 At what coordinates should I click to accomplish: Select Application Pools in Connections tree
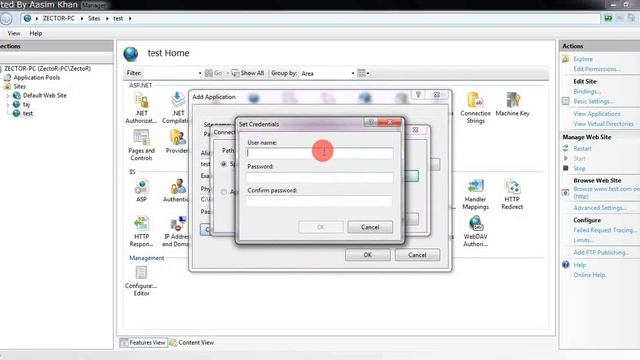36,78
